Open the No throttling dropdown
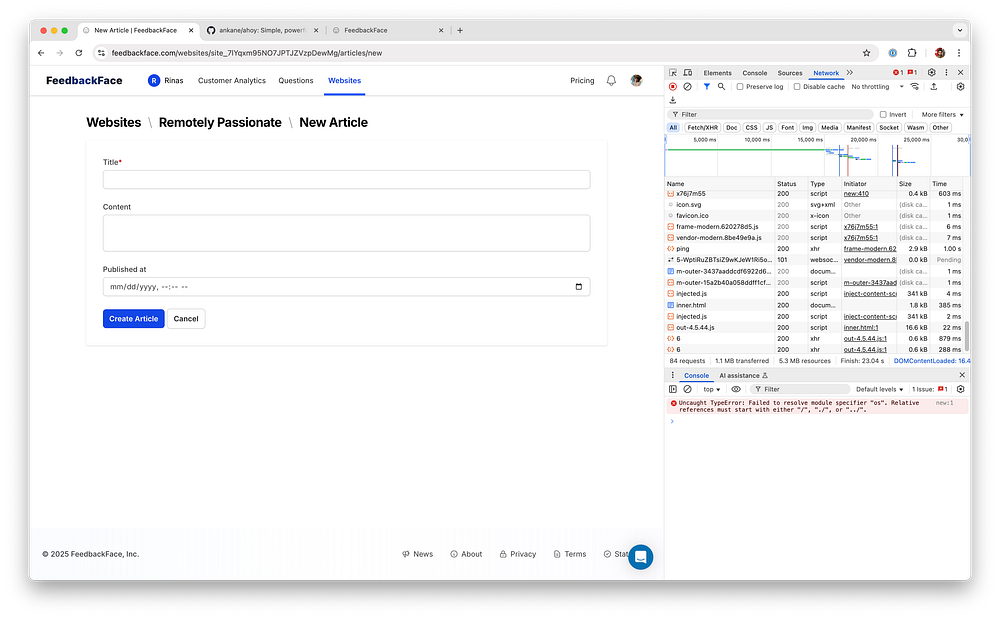Viewport: 1000px width, 619px height. click(x=878, y=87)
